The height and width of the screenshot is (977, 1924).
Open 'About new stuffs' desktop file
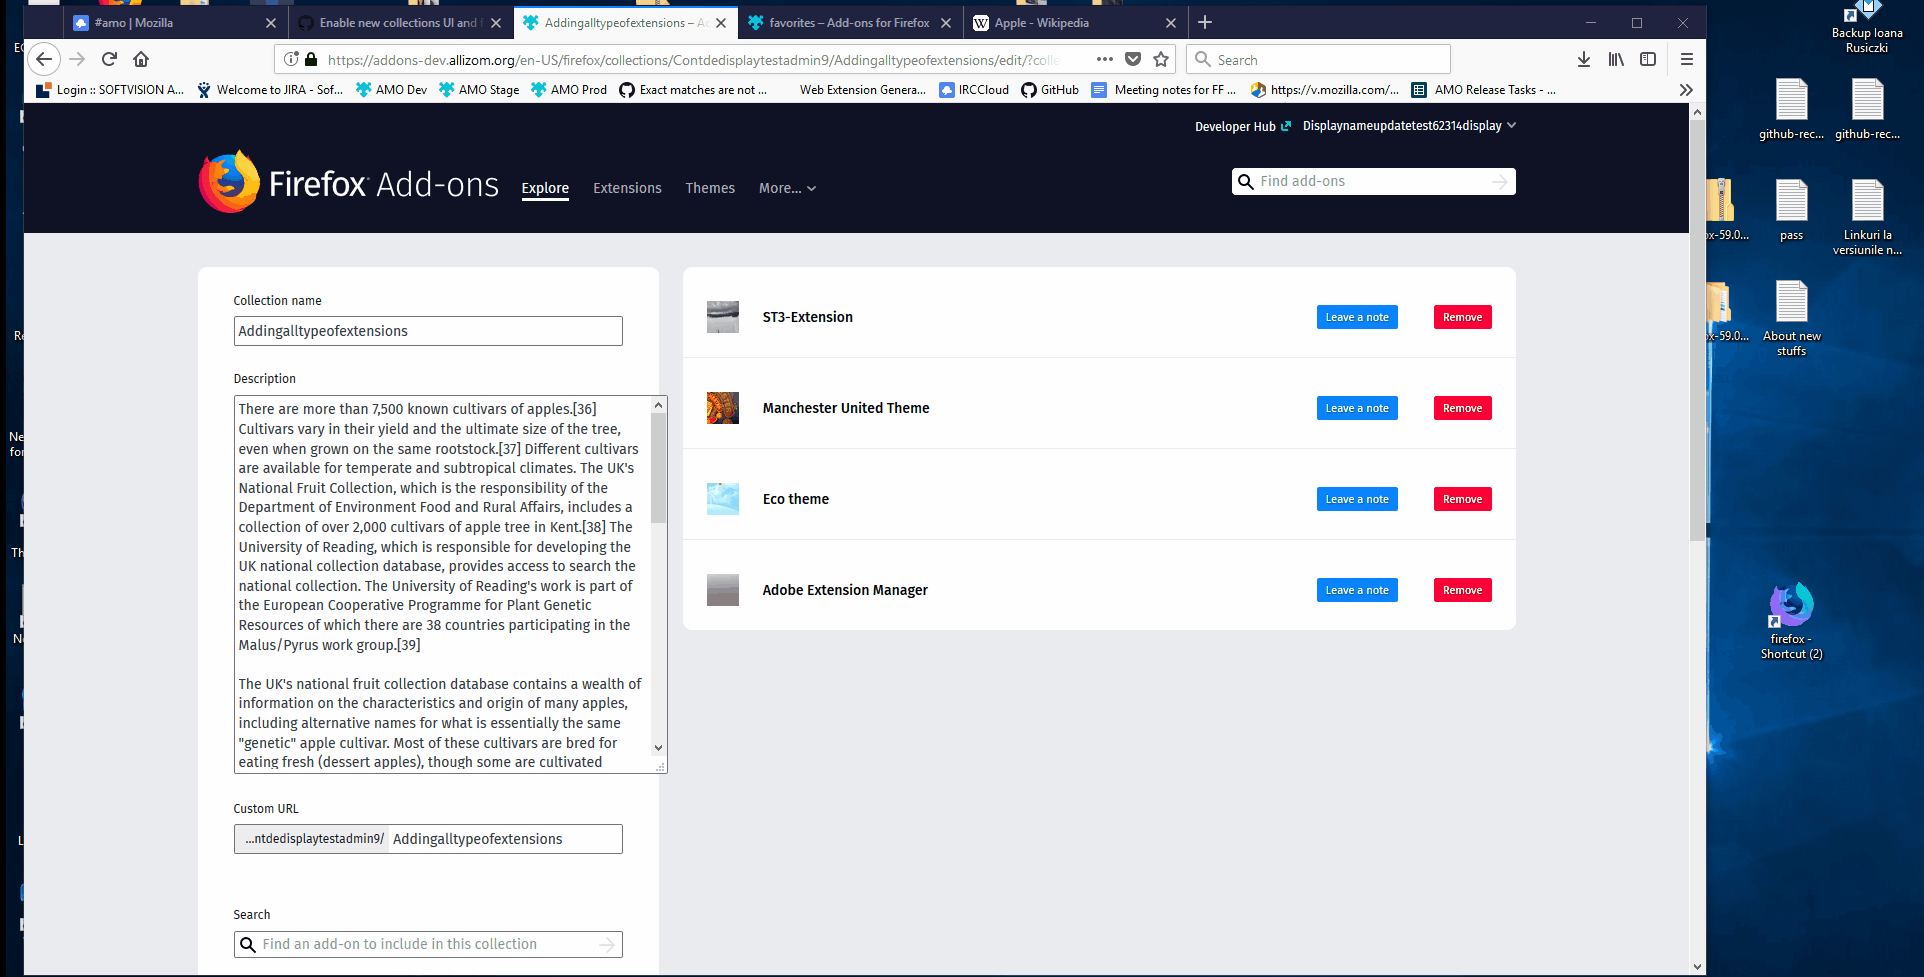pyautogui.click(x=1791, y=318)
